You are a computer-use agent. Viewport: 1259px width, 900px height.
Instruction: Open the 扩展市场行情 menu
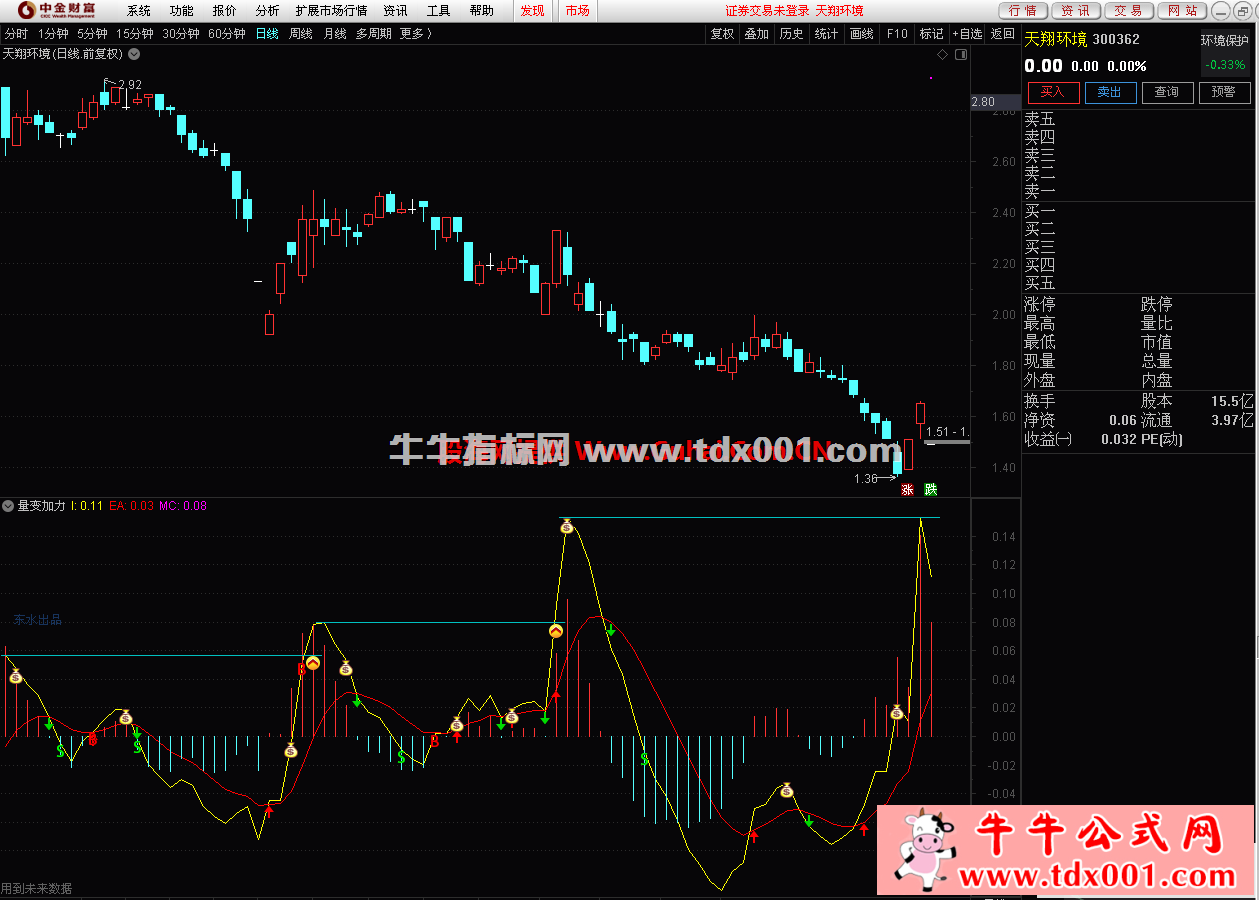331,11
